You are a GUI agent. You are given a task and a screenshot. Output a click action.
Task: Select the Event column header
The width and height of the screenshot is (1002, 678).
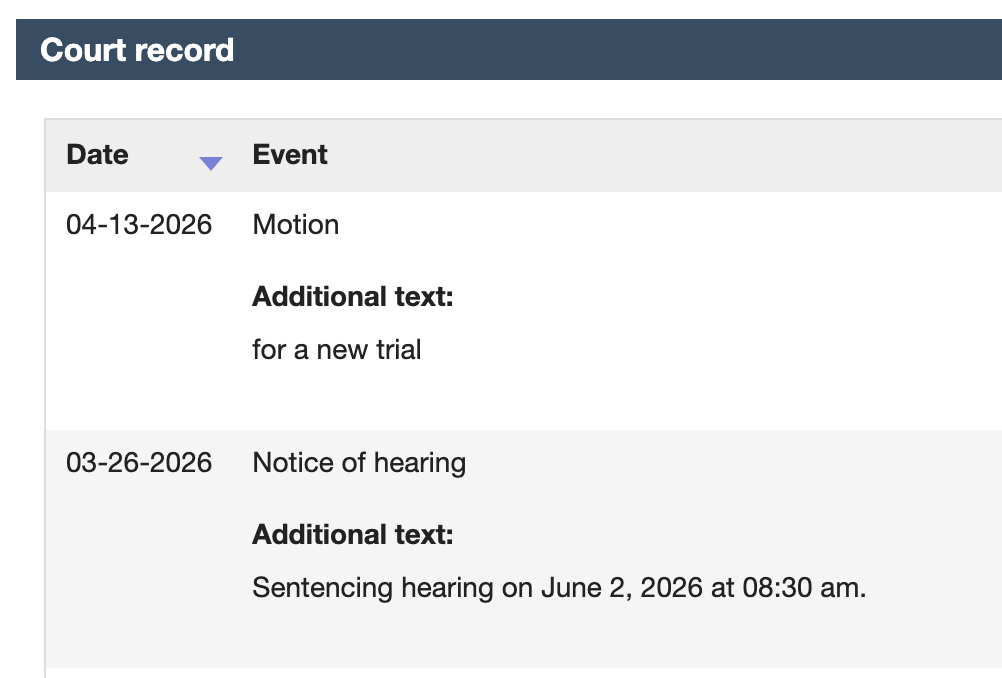[x=290, y=155]
